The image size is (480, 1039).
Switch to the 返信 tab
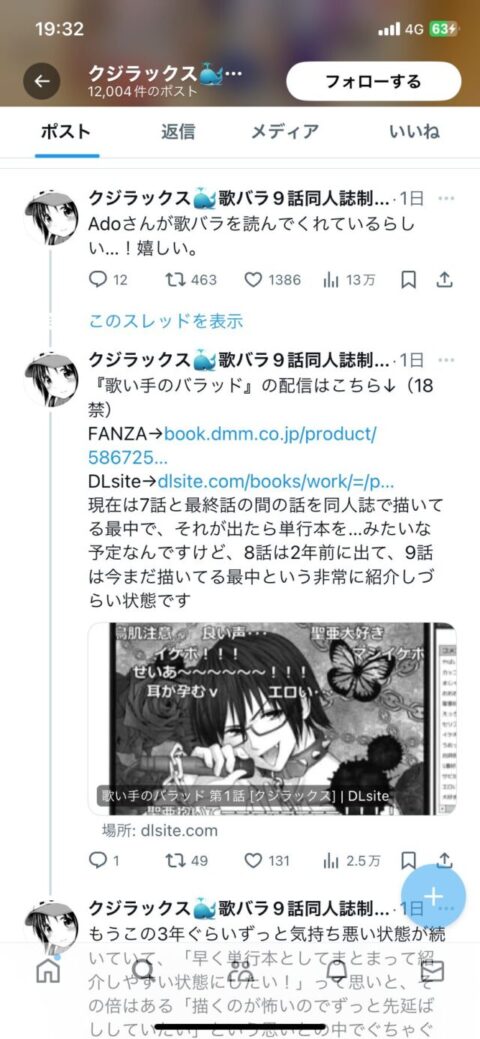point(178,131)
